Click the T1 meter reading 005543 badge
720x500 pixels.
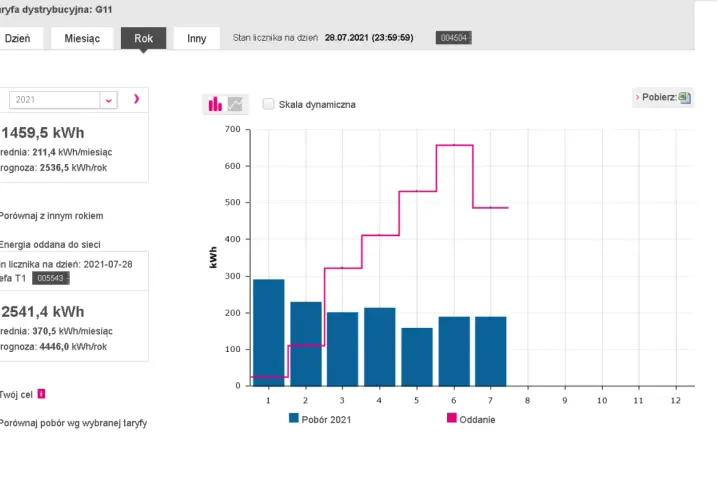51,278
